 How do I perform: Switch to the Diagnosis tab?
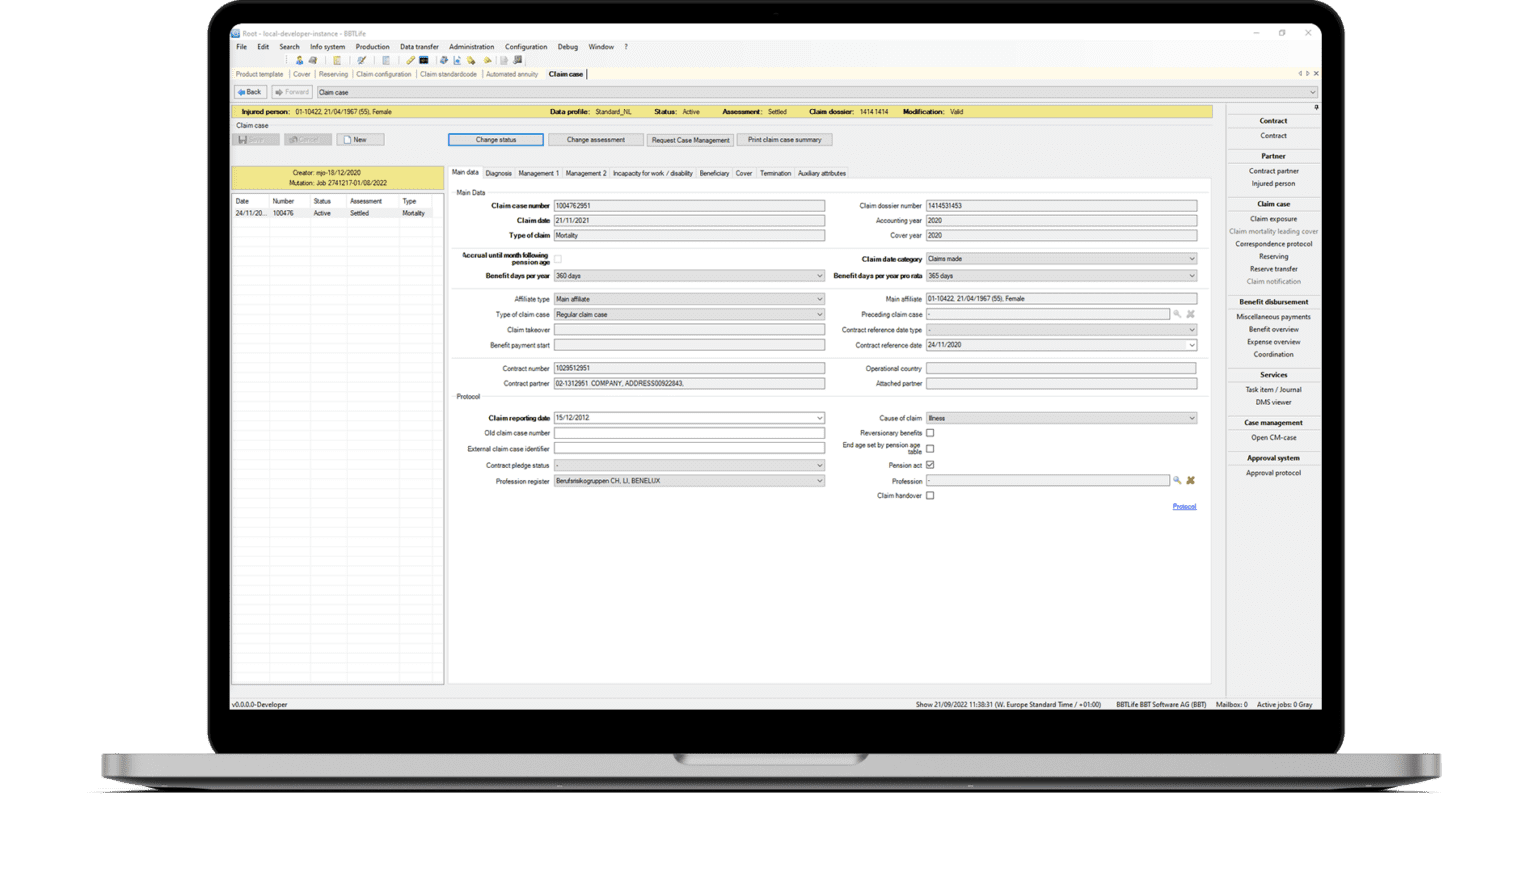[497, 172]
